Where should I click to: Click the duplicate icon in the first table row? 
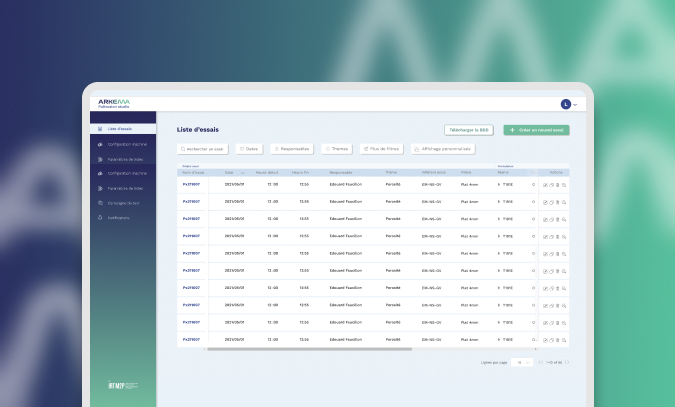tap(551, 185)
